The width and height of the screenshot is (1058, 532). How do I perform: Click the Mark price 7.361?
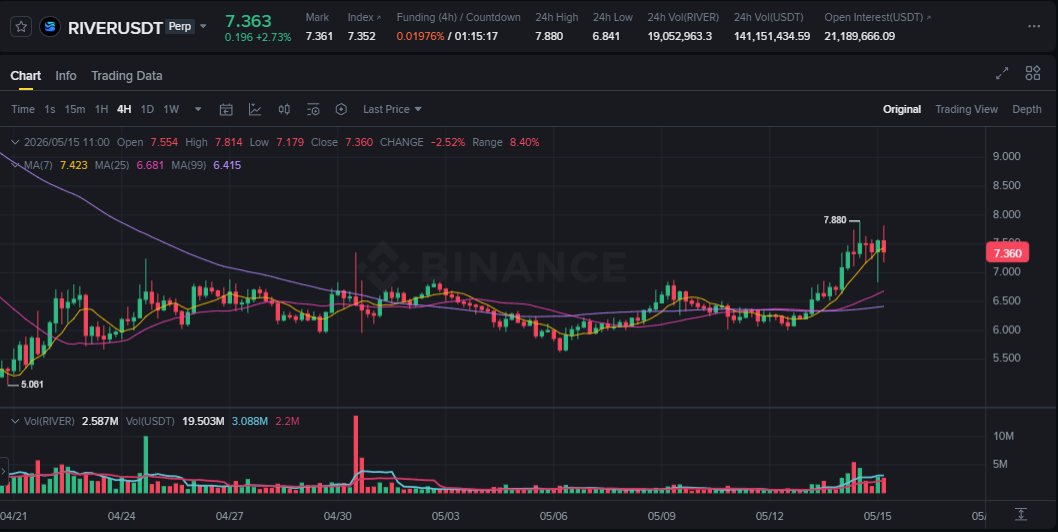click(319, 36)
